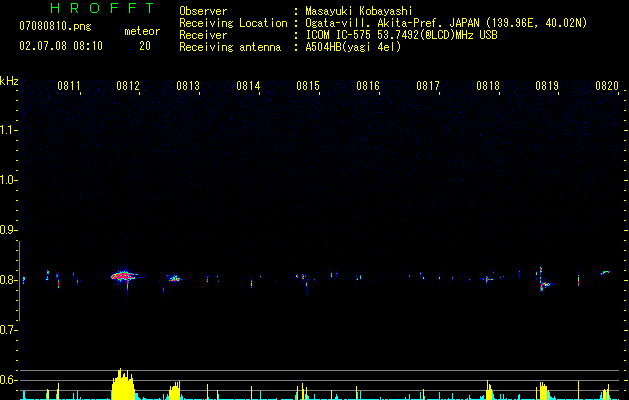Click the timestamp 02.07.08 08:10
This screenshot has height=400, width=629.
pos(61,46)
